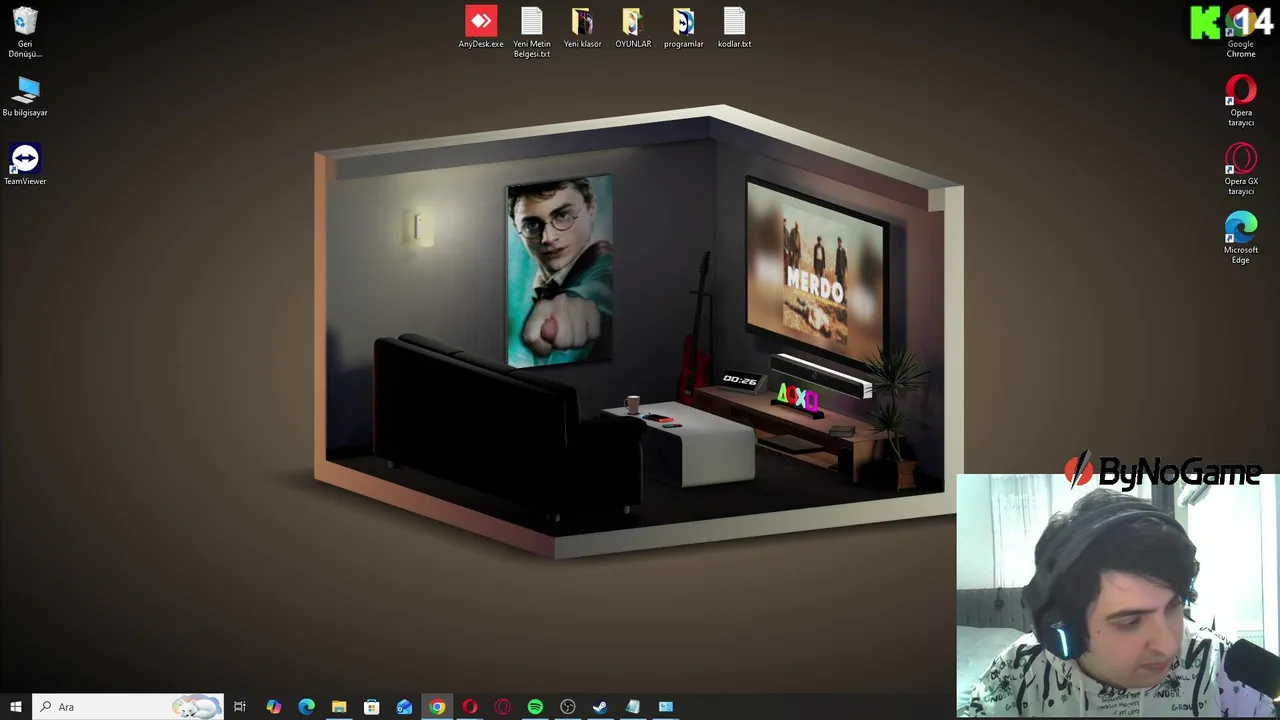Select the TeamViewer desktop shortcut
1280x720 pixels.
coord(25,165)
